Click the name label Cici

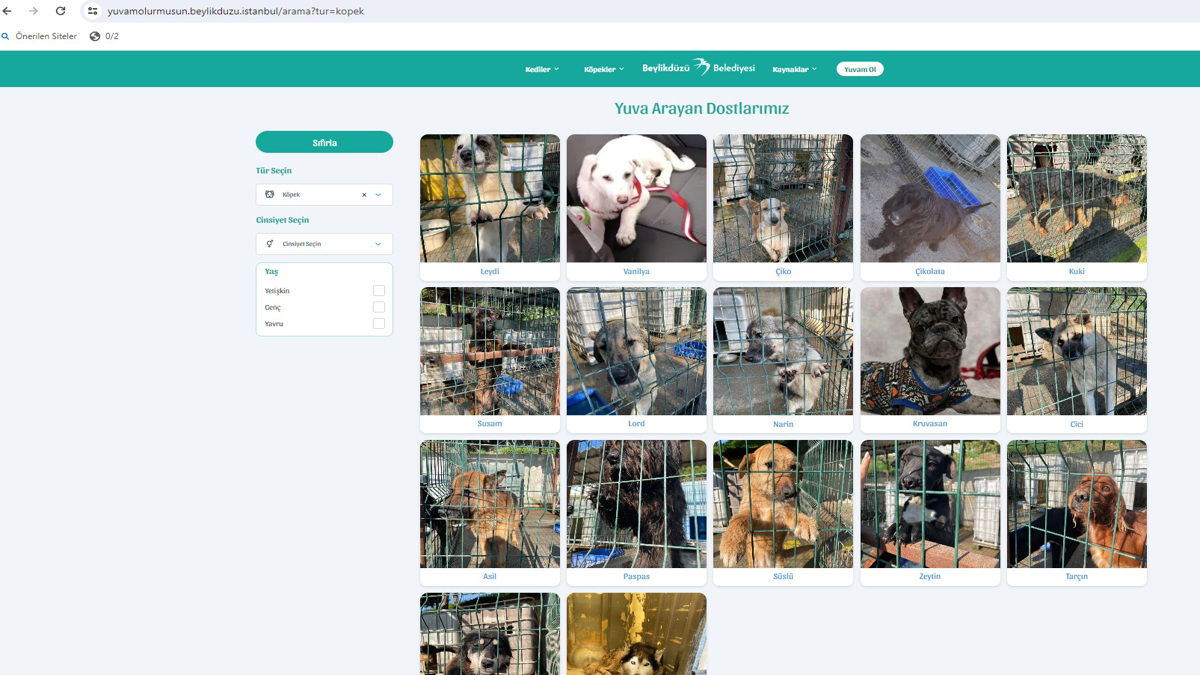pos(1077,424)
